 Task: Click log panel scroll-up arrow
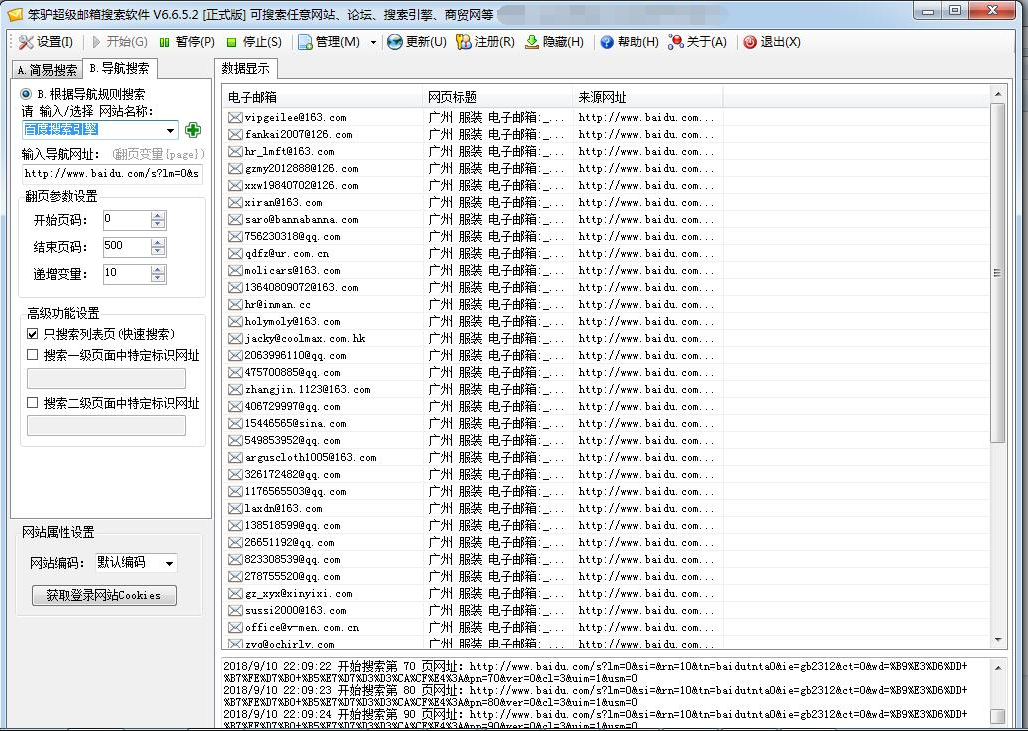click(x=997, y=668)
